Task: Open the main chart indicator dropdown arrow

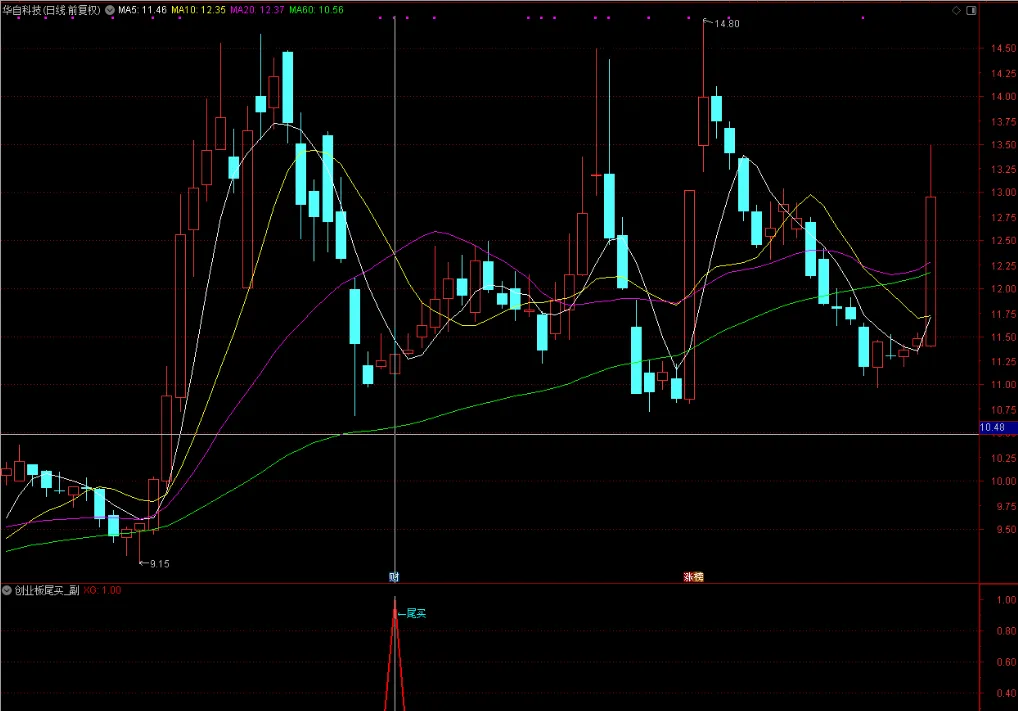Action: [110, 10]
